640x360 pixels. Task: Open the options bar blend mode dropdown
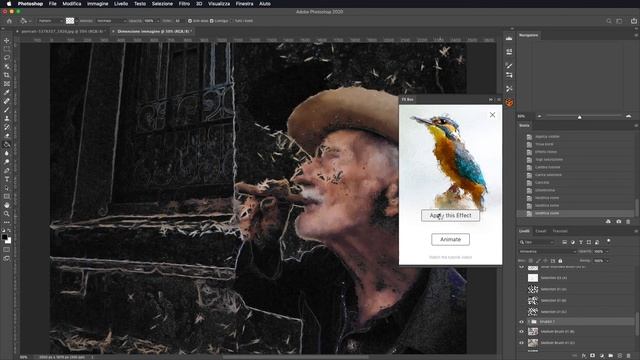click(111, 21)
